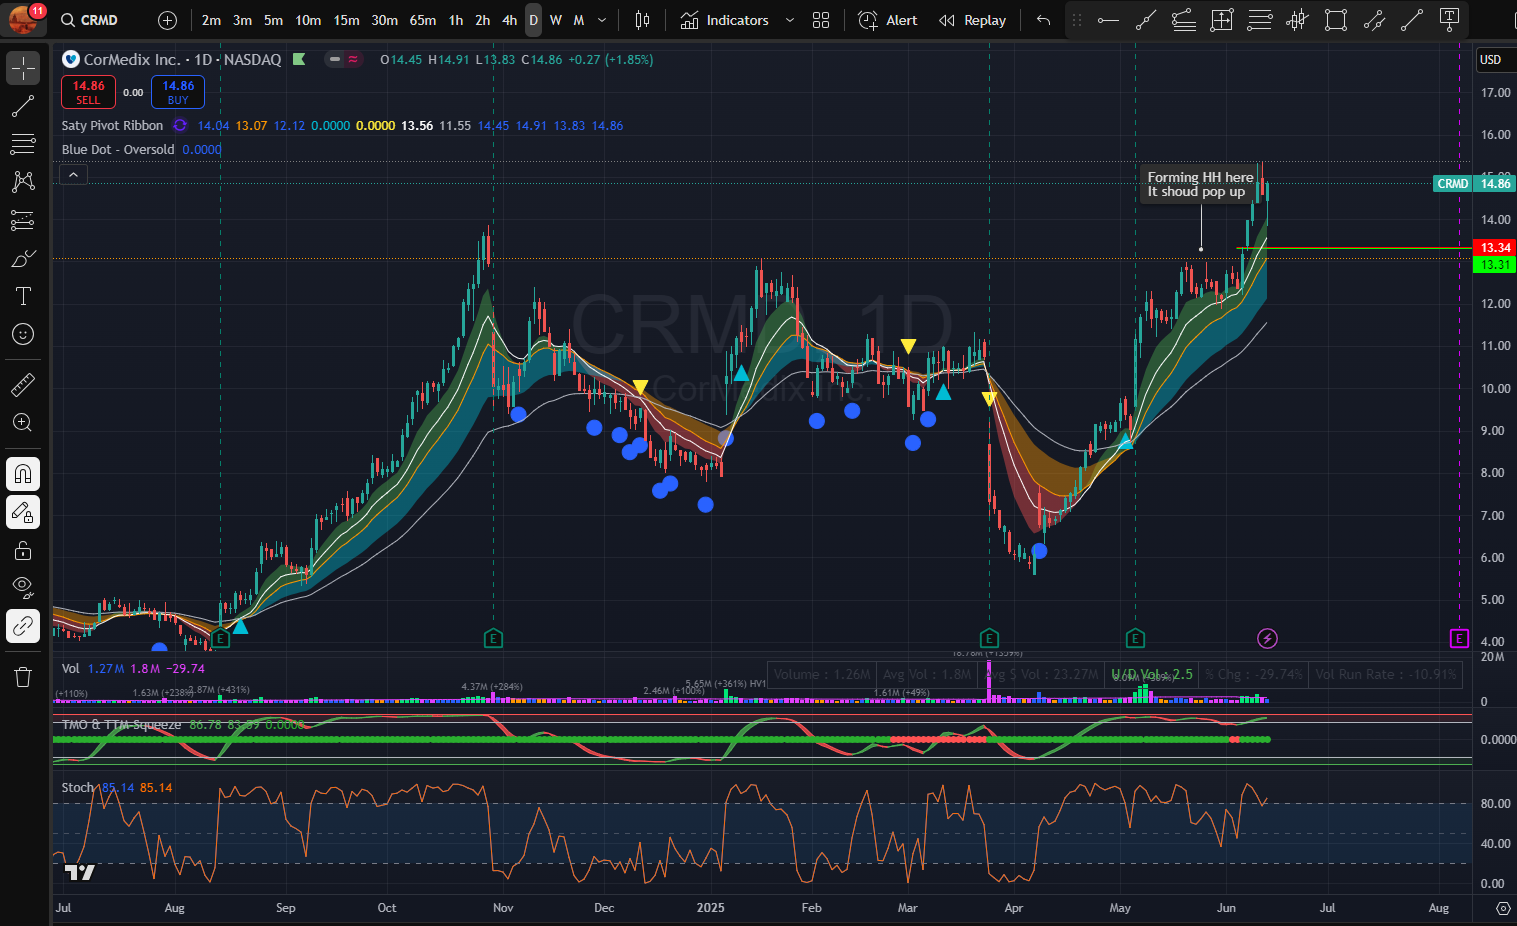Select date and price range favorite tool
Screen dimensions: 1517x926
pos(1222,20)
